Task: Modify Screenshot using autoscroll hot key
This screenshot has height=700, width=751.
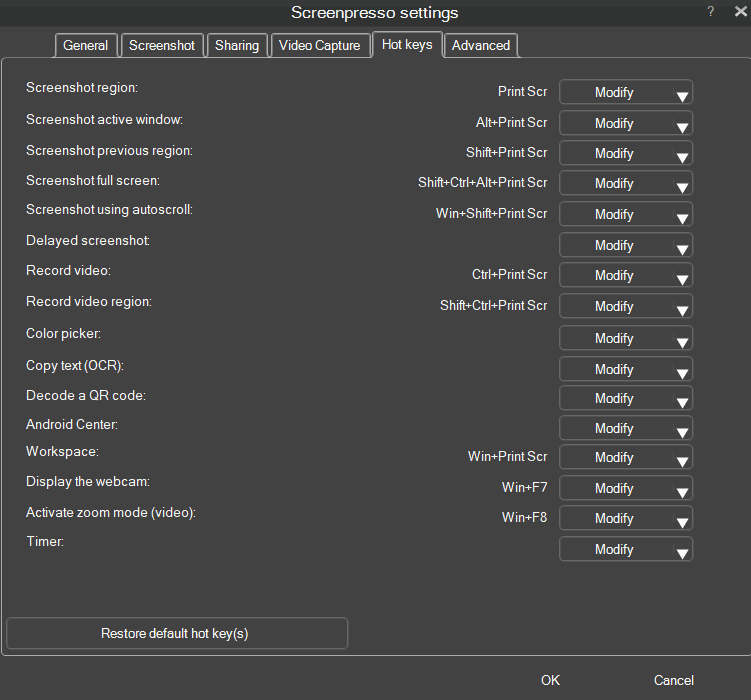Action: coord(615,214)
